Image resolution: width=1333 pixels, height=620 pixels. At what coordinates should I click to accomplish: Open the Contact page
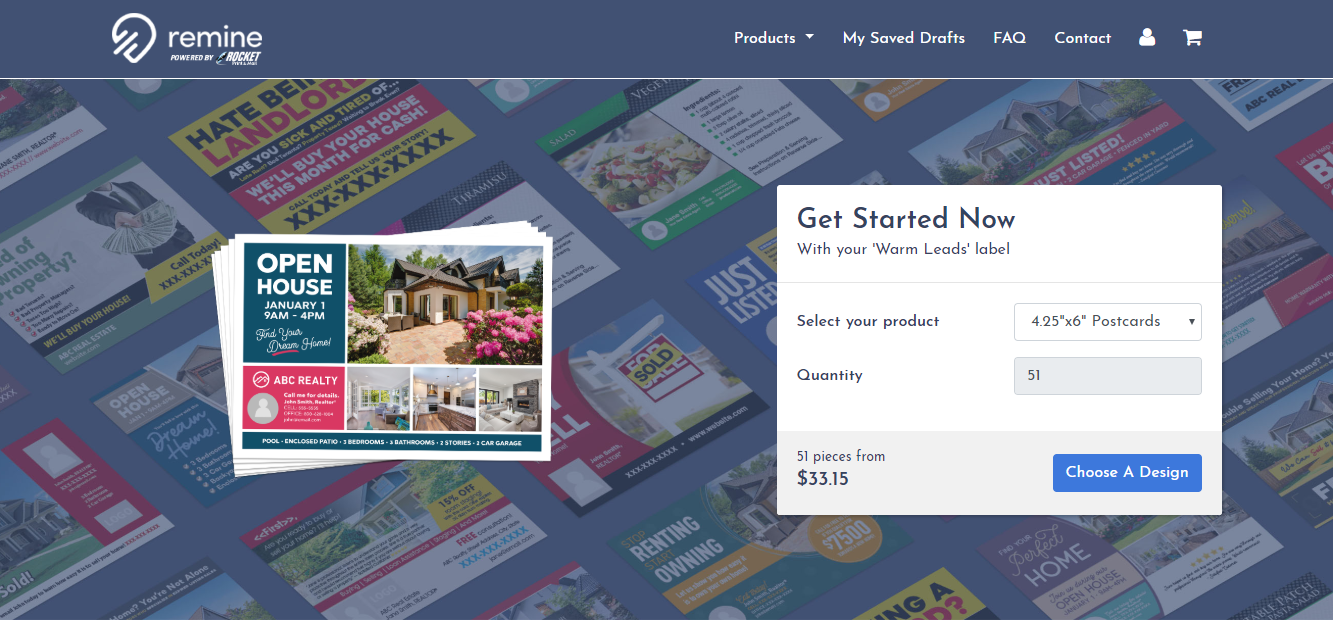point(1082,38)
